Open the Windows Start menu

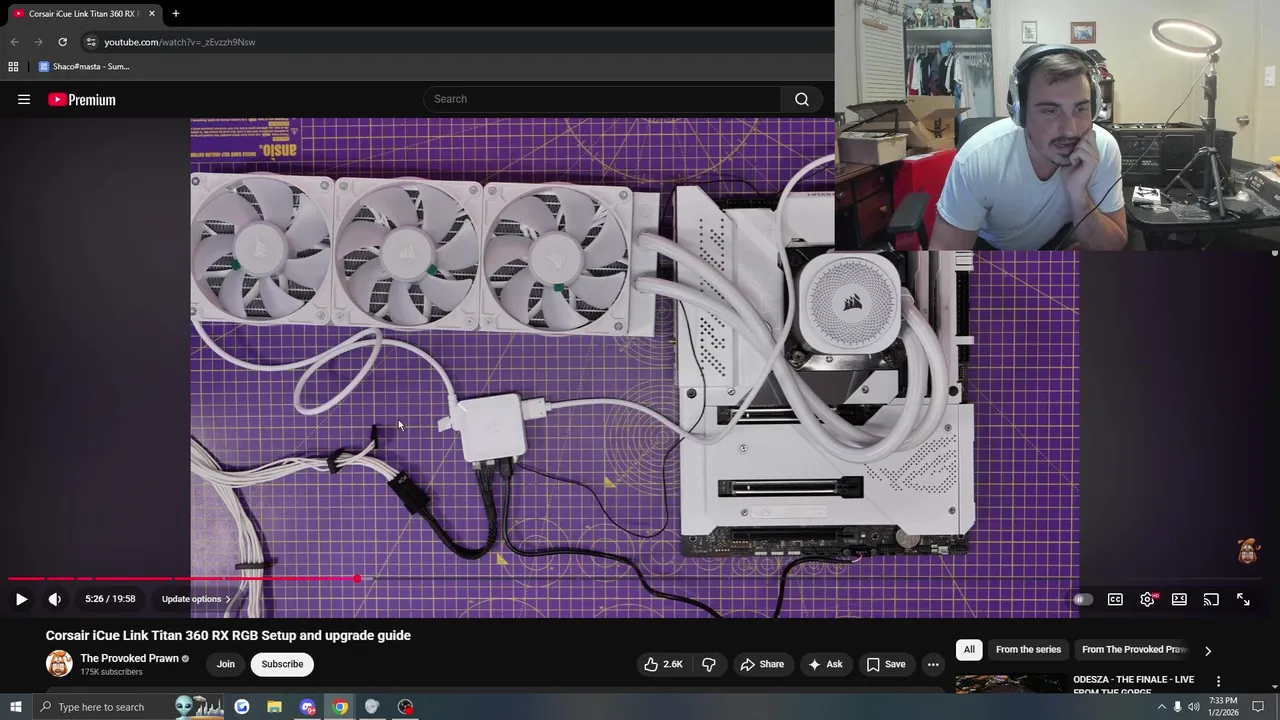(15, 707)
